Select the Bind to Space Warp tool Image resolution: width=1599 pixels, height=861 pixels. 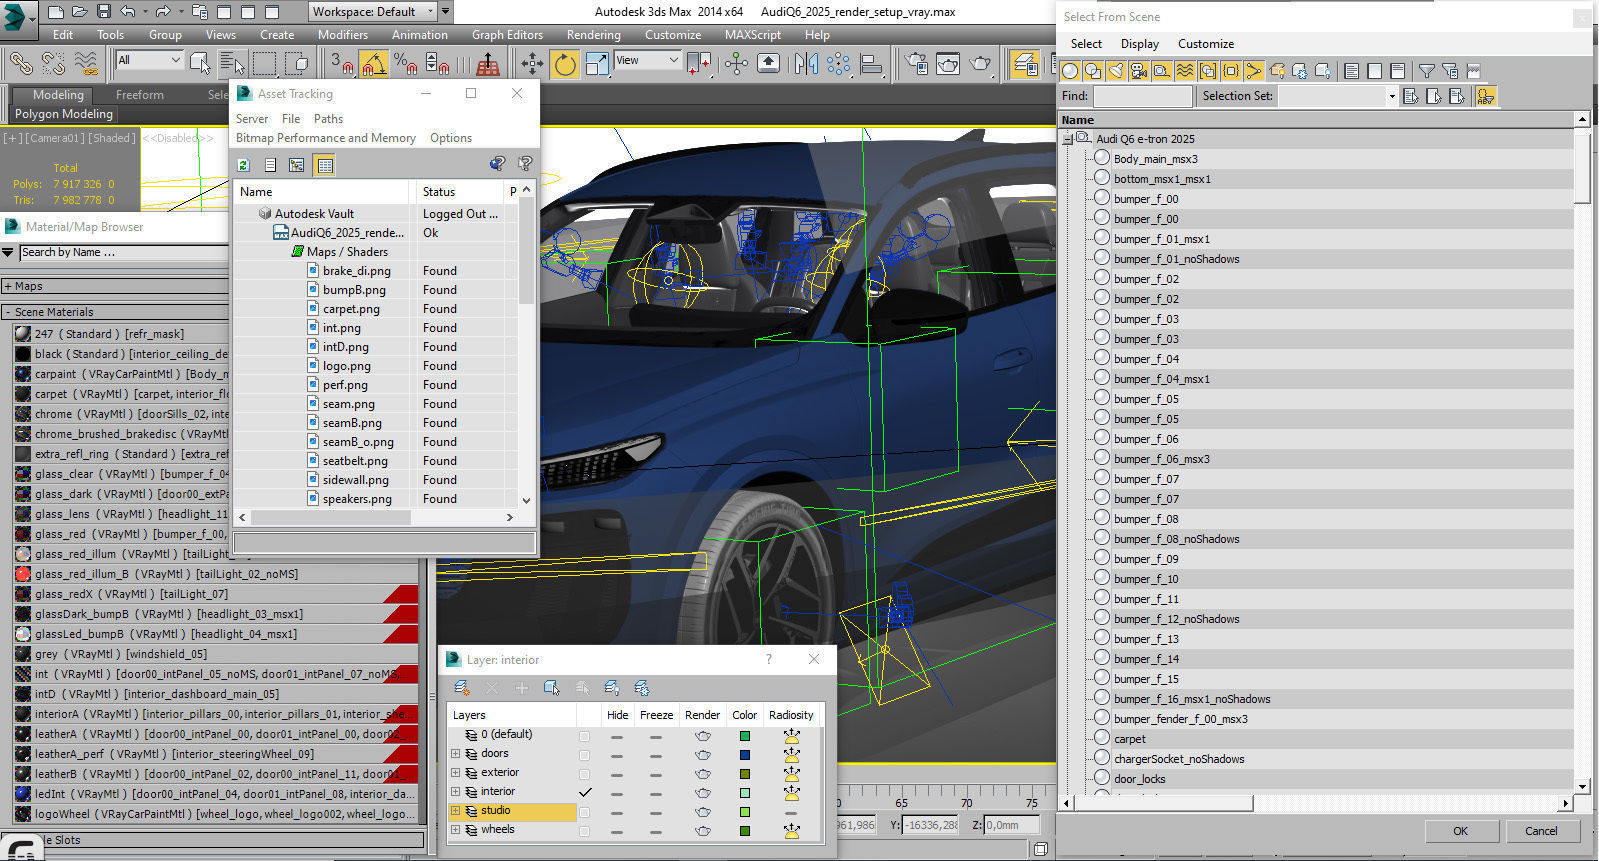(x=86, y=64)
